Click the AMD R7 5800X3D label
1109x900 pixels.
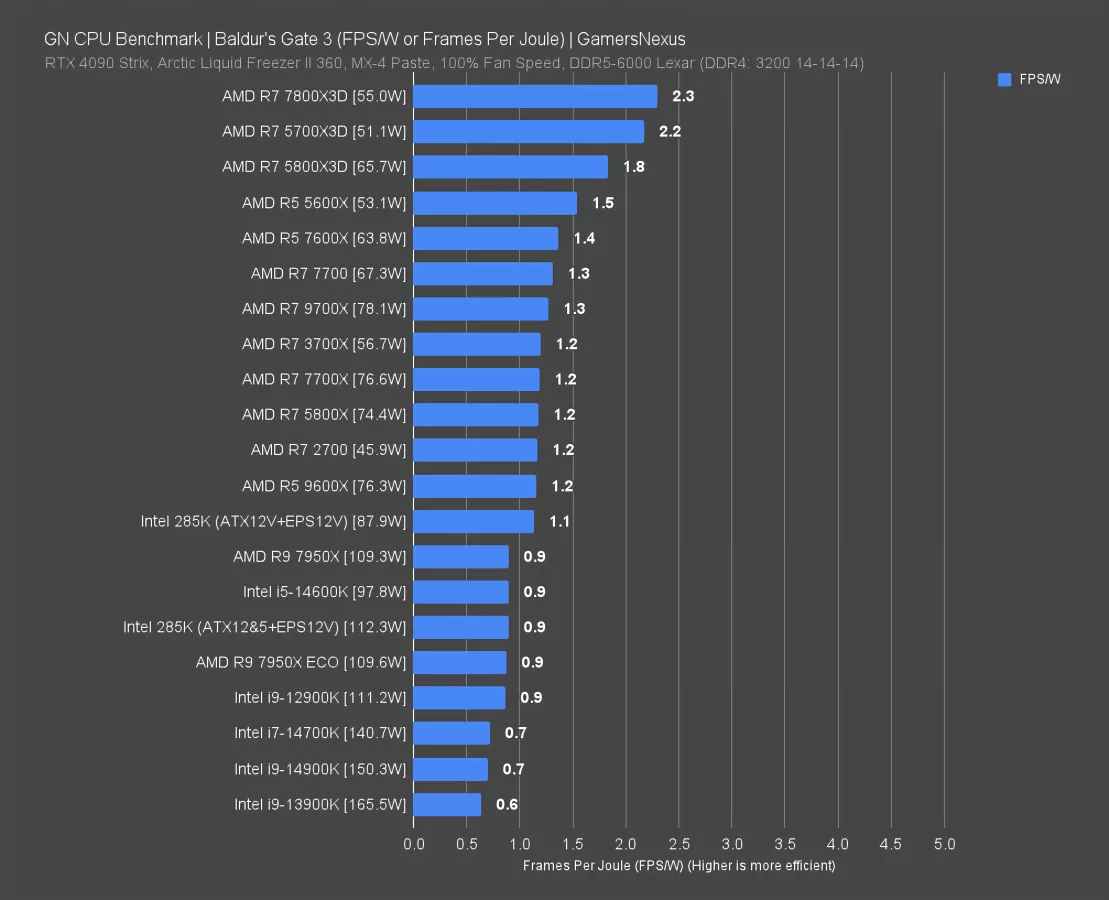[x=314, y=167]
